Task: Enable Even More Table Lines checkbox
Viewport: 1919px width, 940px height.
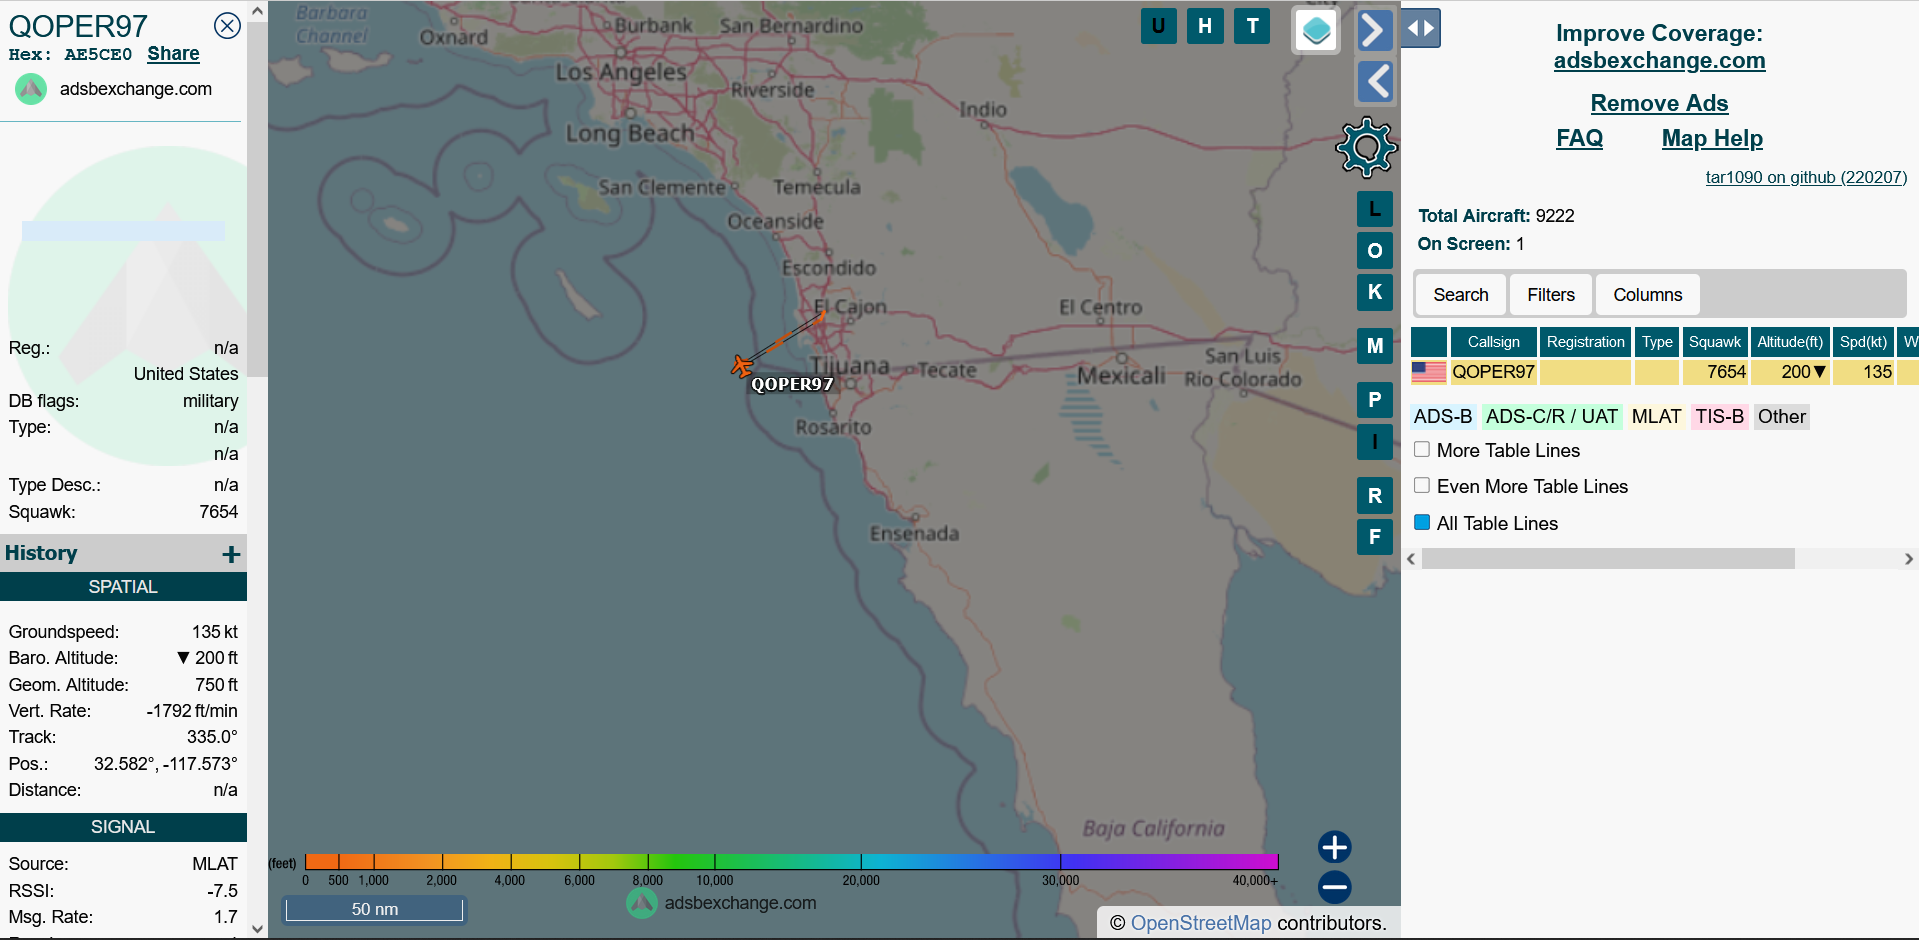Action: pos(1422,486)
